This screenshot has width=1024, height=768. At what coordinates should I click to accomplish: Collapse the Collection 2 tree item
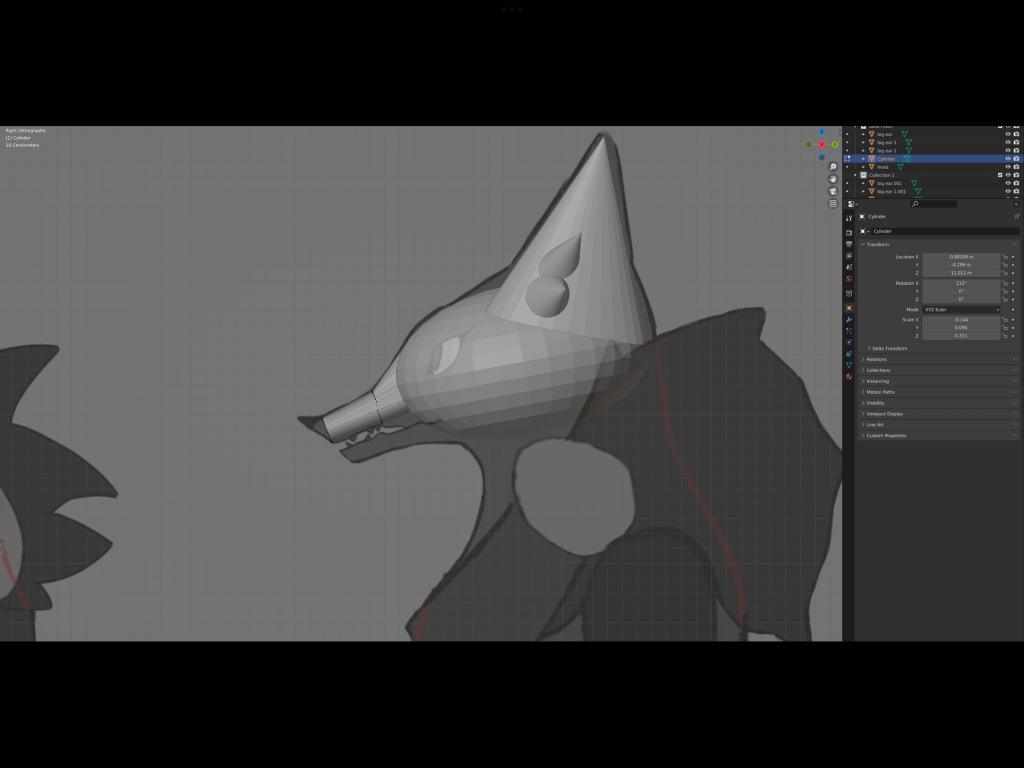pos(856,175)
